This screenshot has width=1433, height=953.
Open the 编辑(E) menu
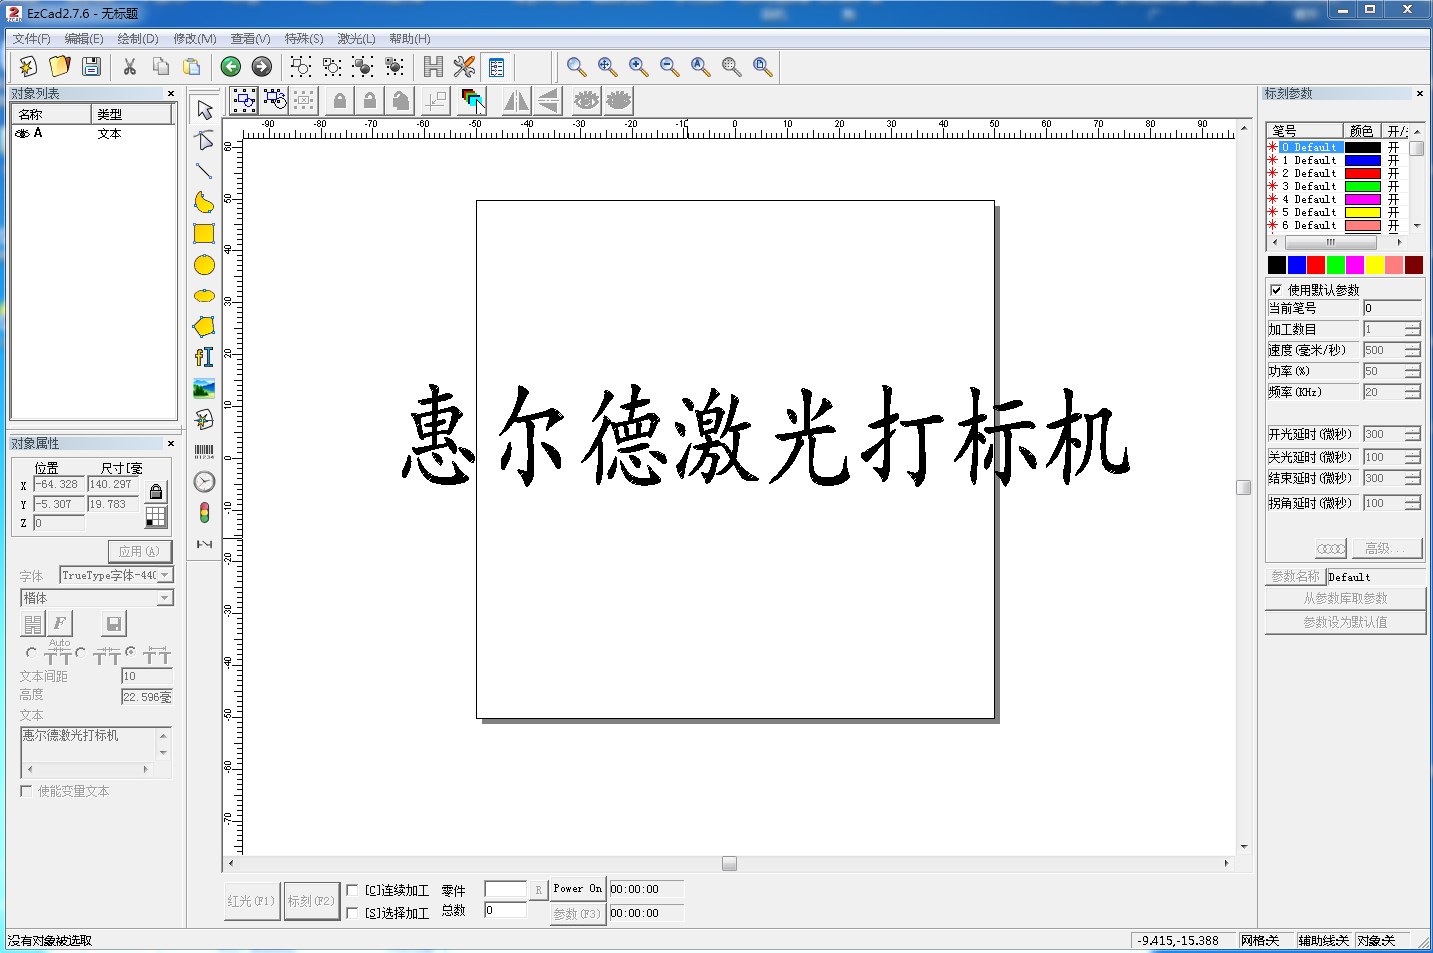tap(84, 39)
